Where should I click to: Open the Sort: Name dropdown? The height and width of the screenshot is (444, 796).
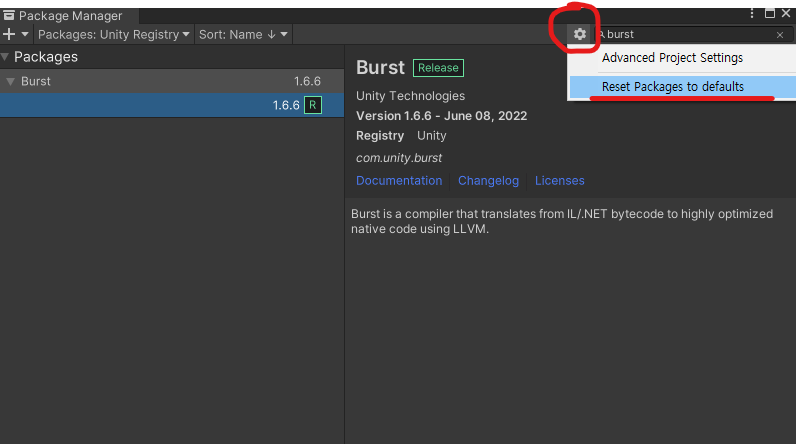[243, 34]
